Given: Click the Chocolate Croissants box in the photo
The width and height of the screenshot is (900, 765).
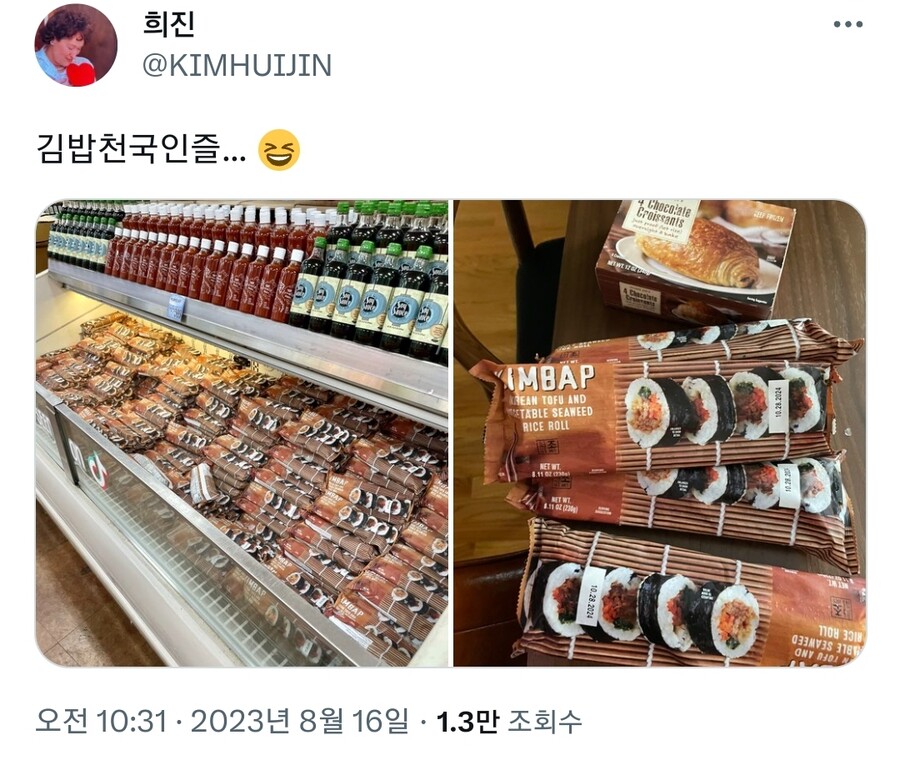Looking at the screenshot, I should click(x=695, y=259).
